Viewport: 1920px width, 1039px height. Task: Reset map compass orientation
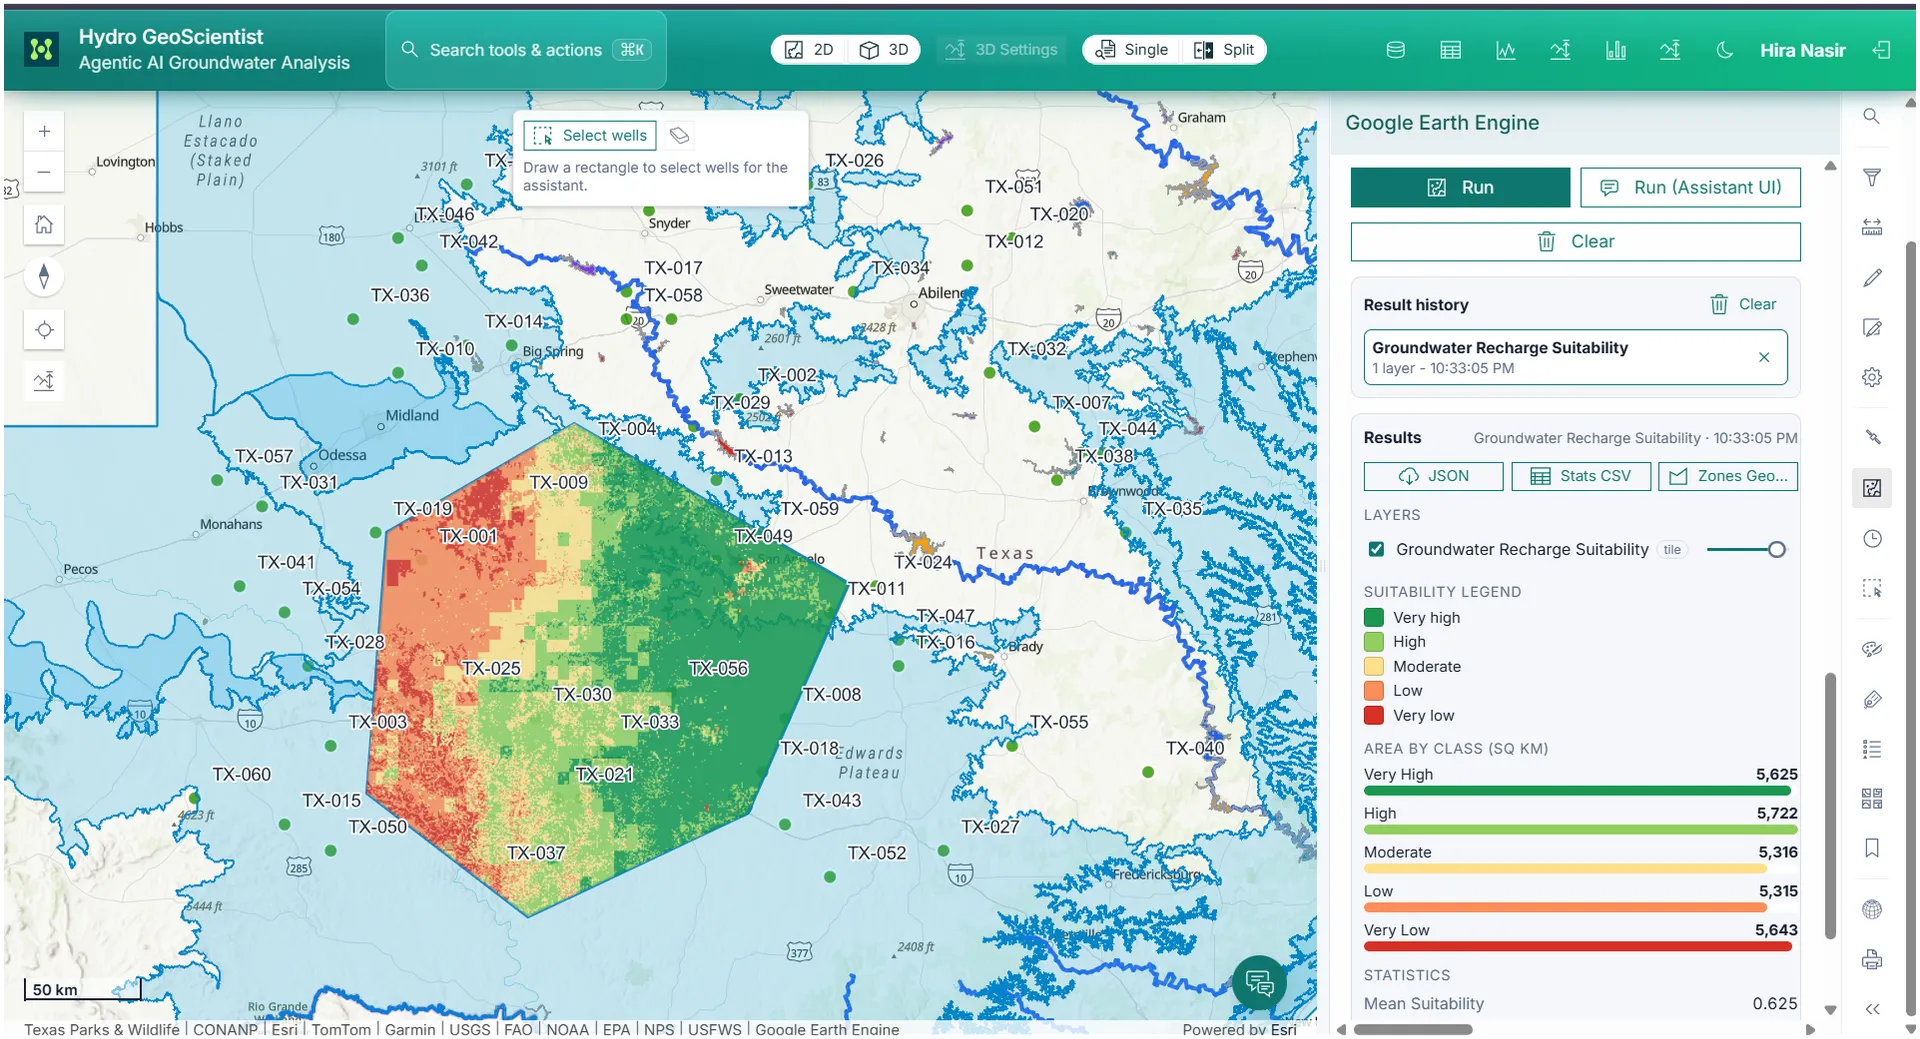point(44,276)
